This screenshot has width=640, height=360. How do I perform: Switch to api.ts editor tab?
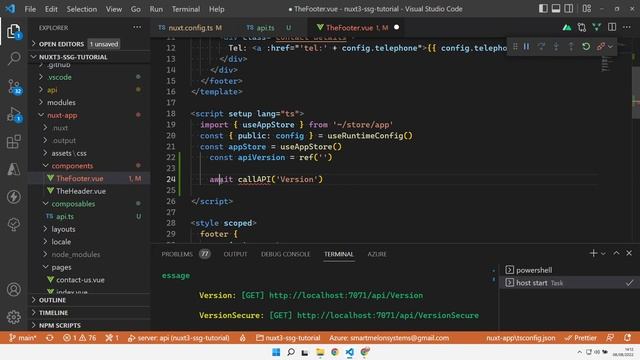[269, 28]
